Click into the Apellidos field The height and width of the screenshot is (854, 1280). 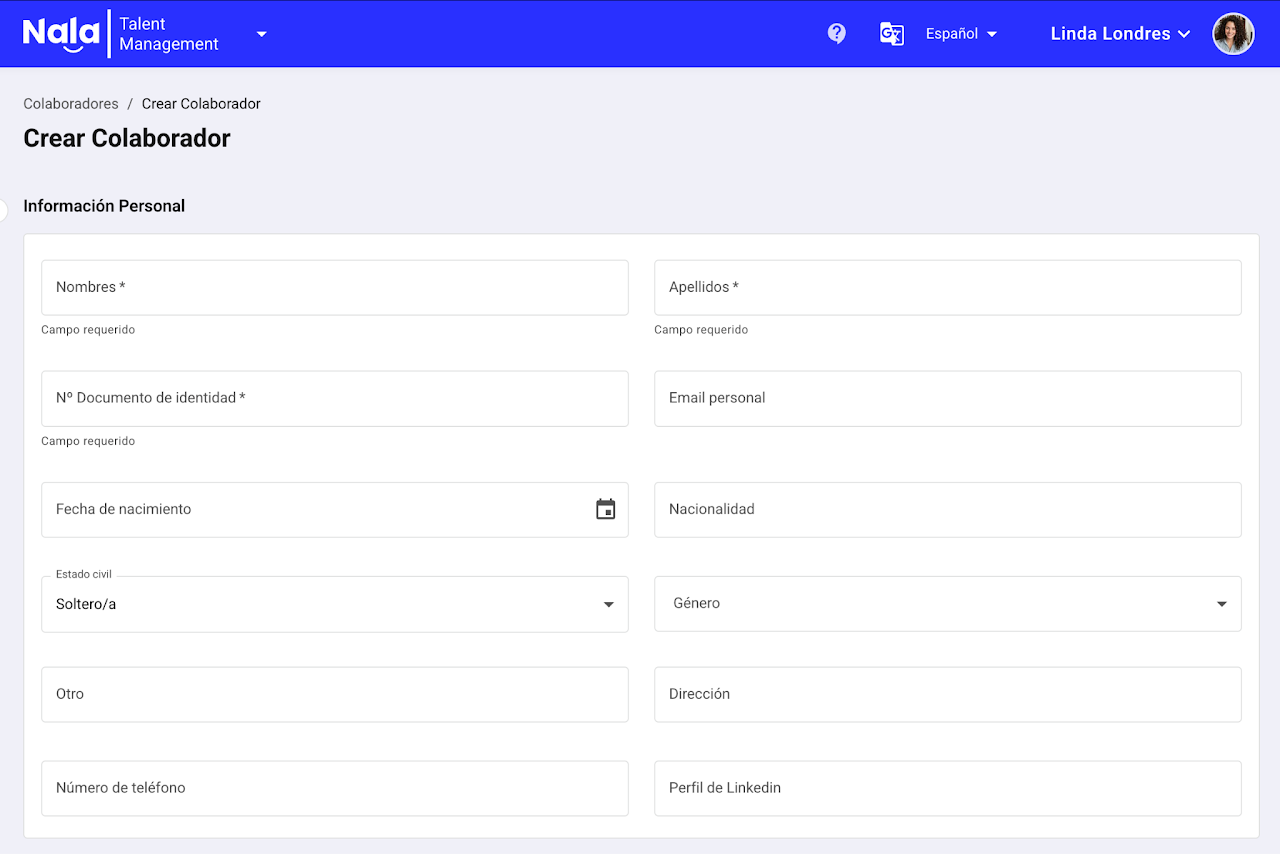coord(947,288)
